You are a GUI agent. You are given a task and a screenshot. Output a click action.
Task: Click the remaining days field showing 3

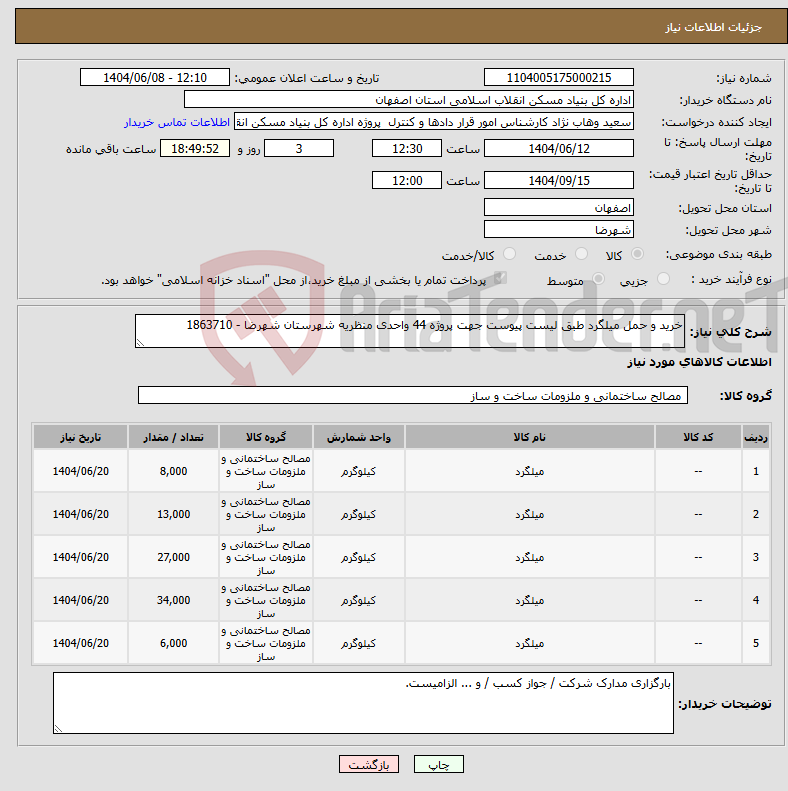point(299,148)
